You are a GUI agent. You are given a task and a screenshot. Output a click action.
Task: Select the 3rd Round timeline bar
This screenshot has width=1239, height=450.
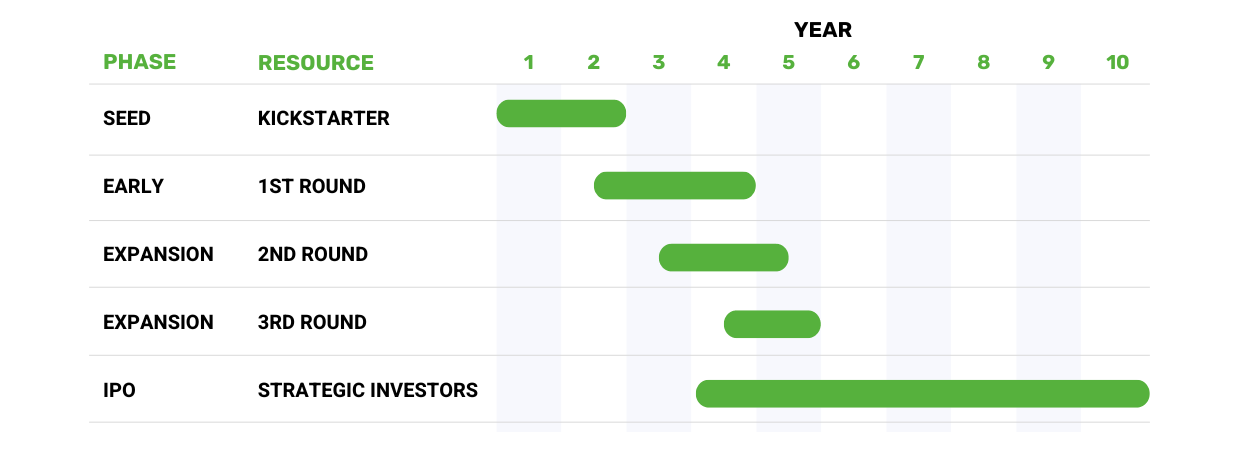click(772, 324)
